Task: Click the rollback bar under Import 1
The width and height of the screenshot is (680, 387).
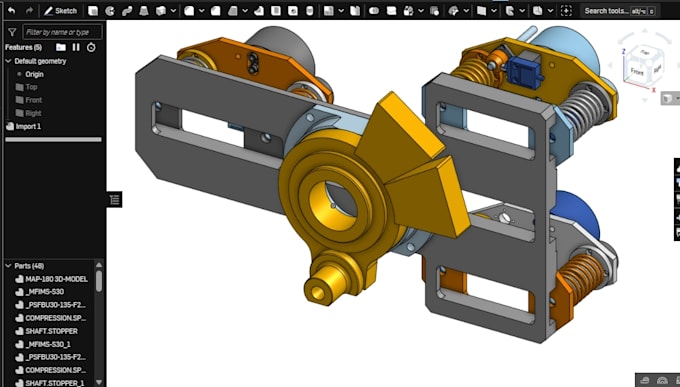Action: [53, 139]
